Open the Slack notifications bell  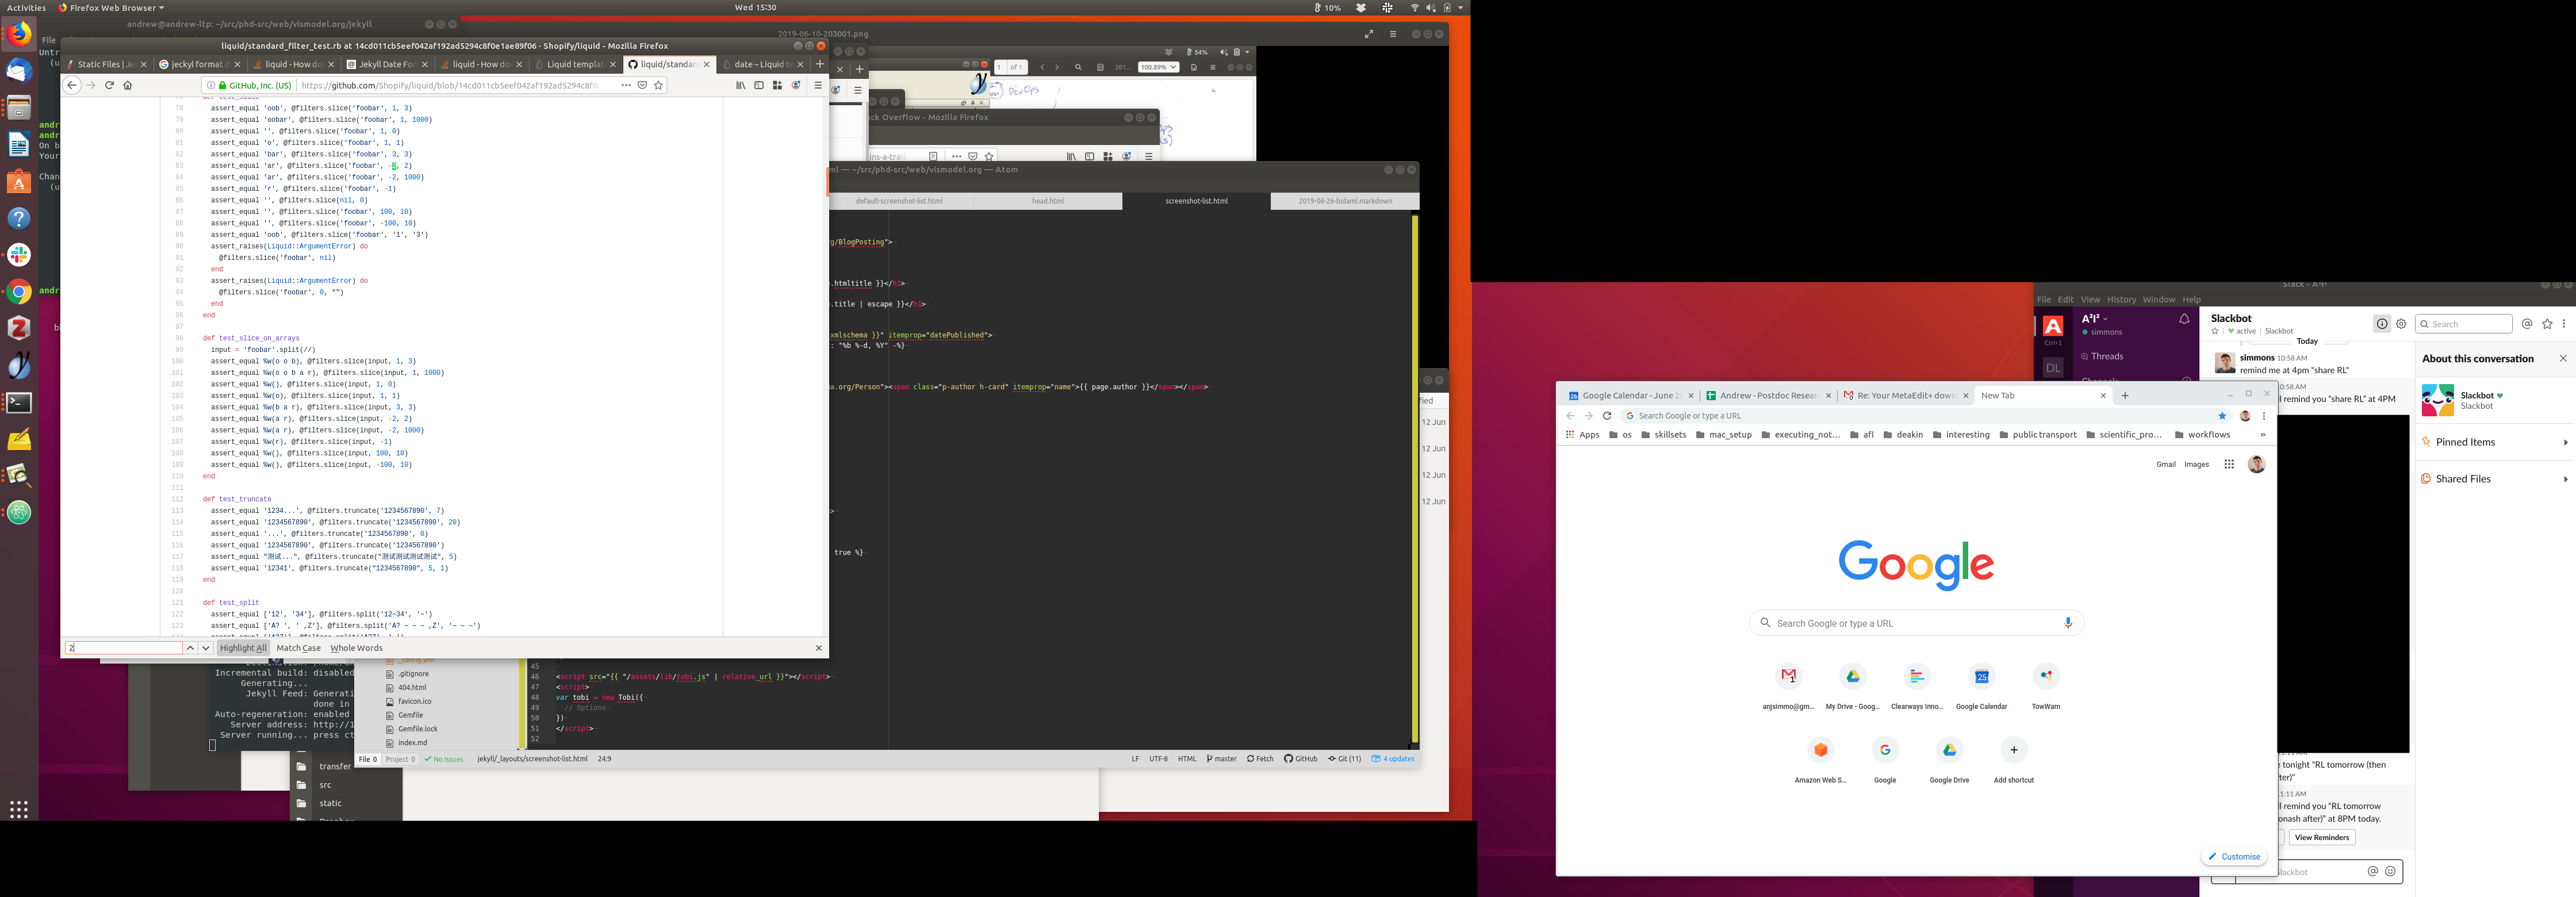(x=2184, y=319)
